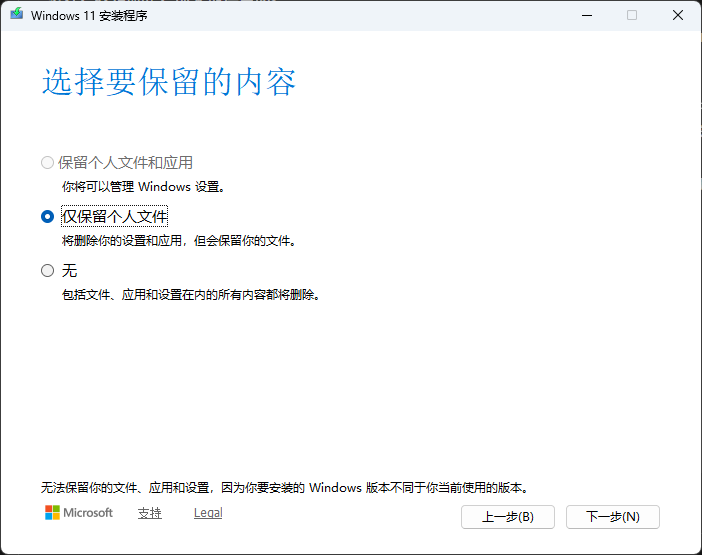The width and height of the screenshot is (702, 555).
Task: Minimize the Windows 11 安装程序 window
Action: (x=587, y=15)
